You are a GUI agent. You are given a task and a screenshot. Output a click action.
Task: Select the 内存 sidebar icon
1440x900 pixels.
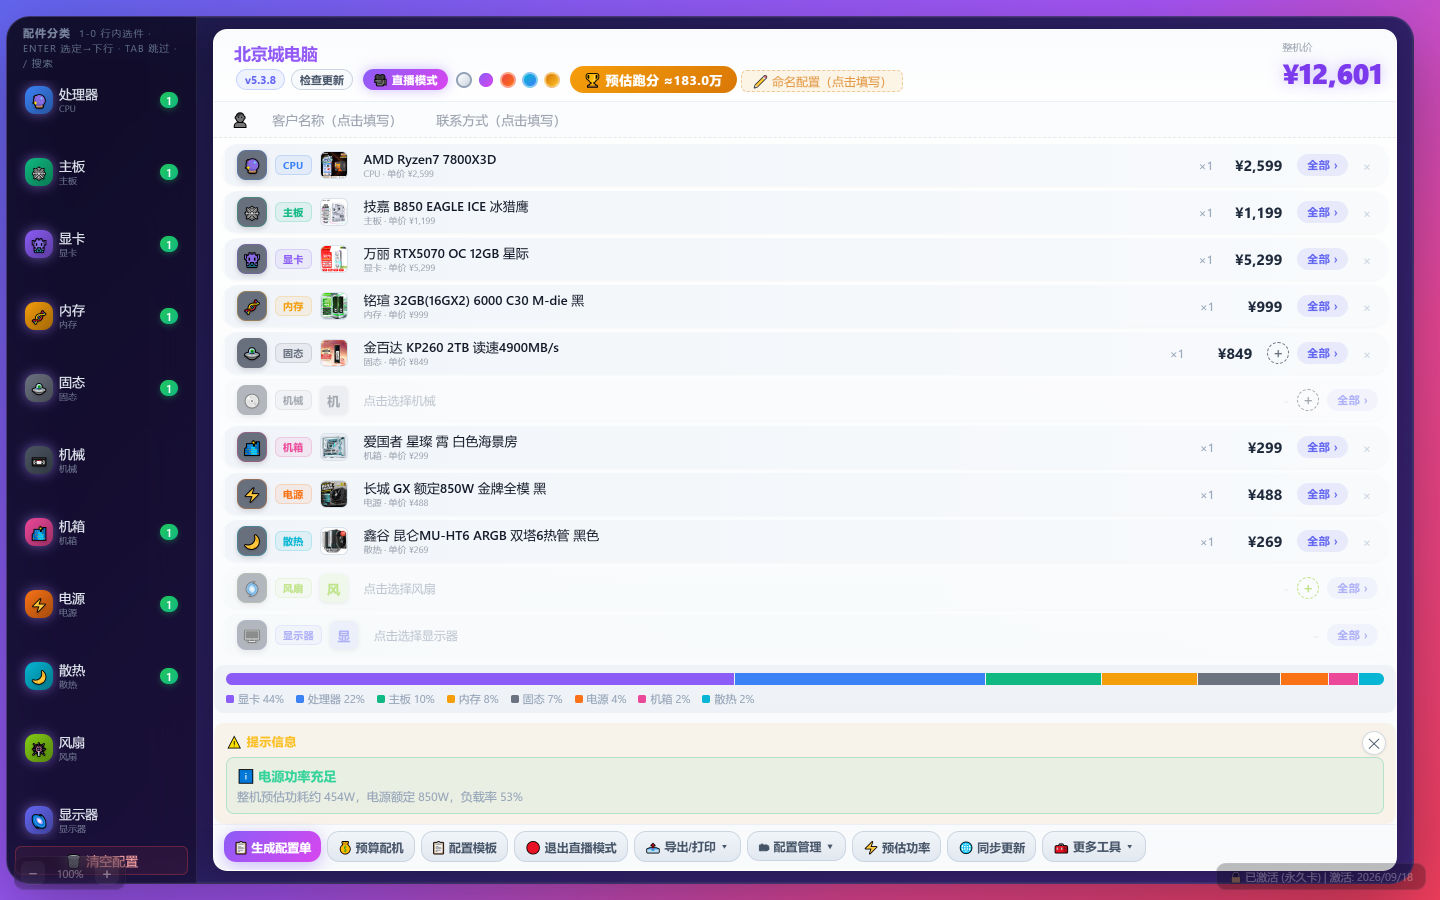point(39,316)
